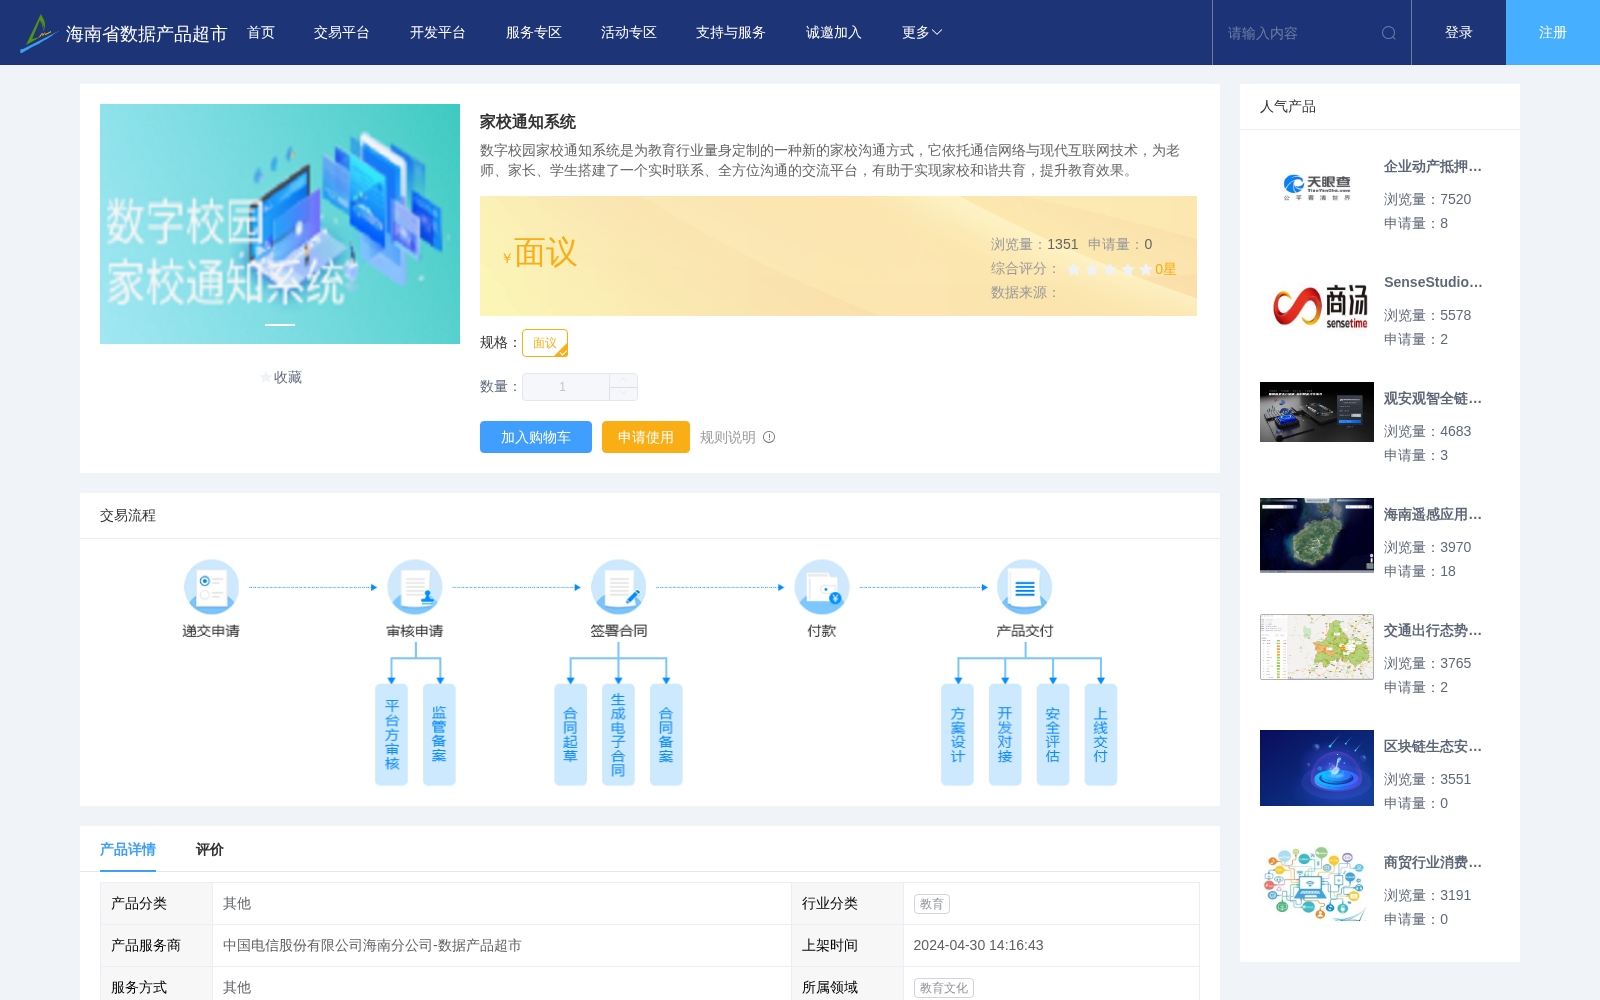Select the 面议 specification option
1600x1000 pixels.
(545, 343)
